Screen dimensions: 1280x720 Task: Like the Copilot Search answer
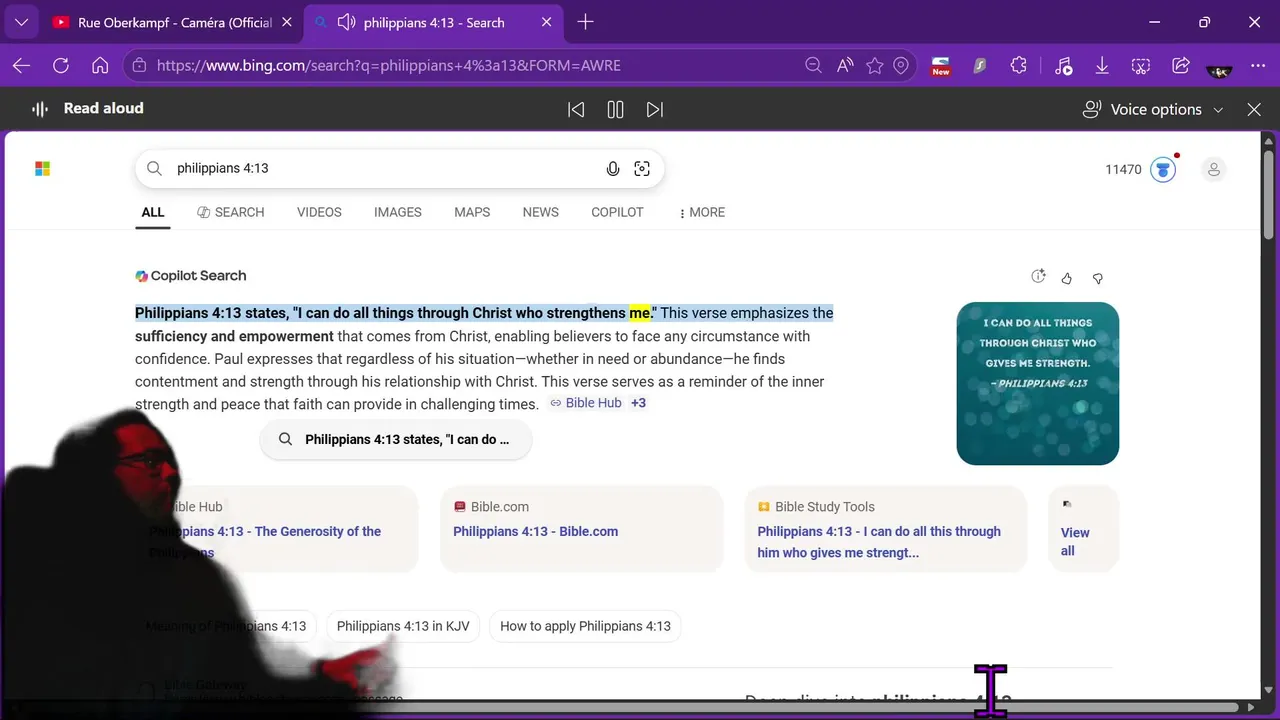[1066, 278]
